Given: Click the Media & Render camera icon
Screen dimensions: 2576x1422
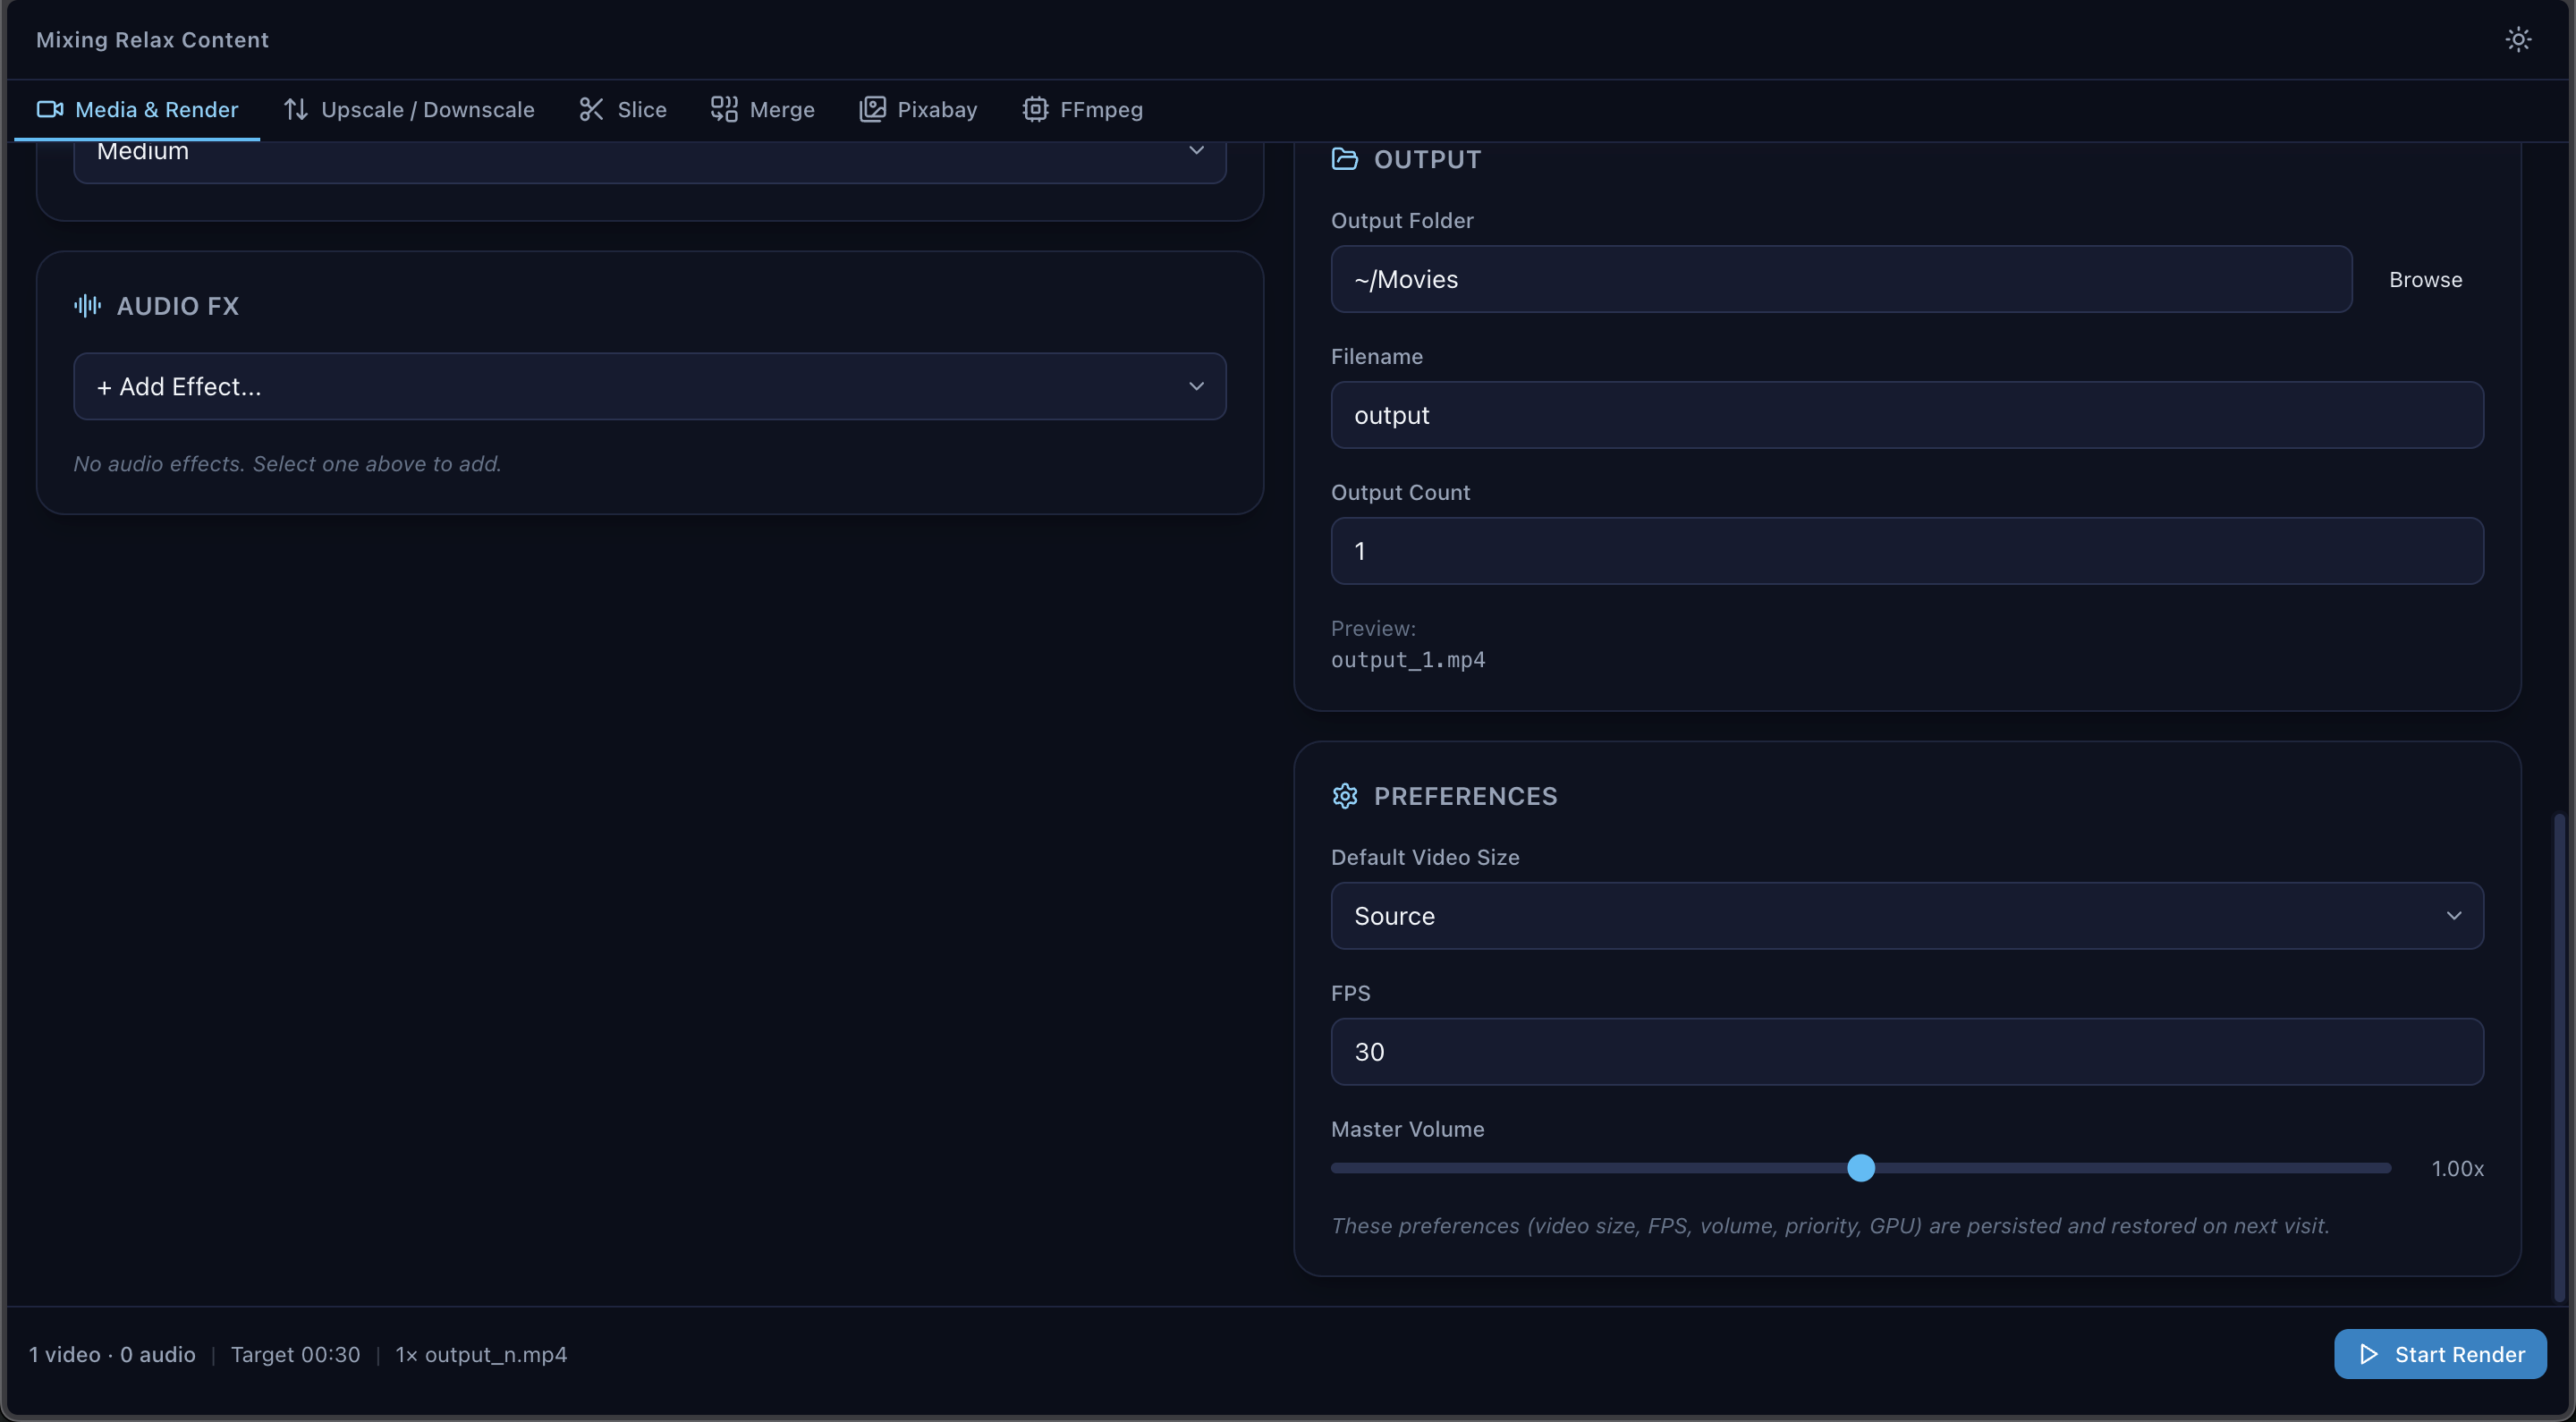Looking at the screenshot, I should tap(50, 109).
